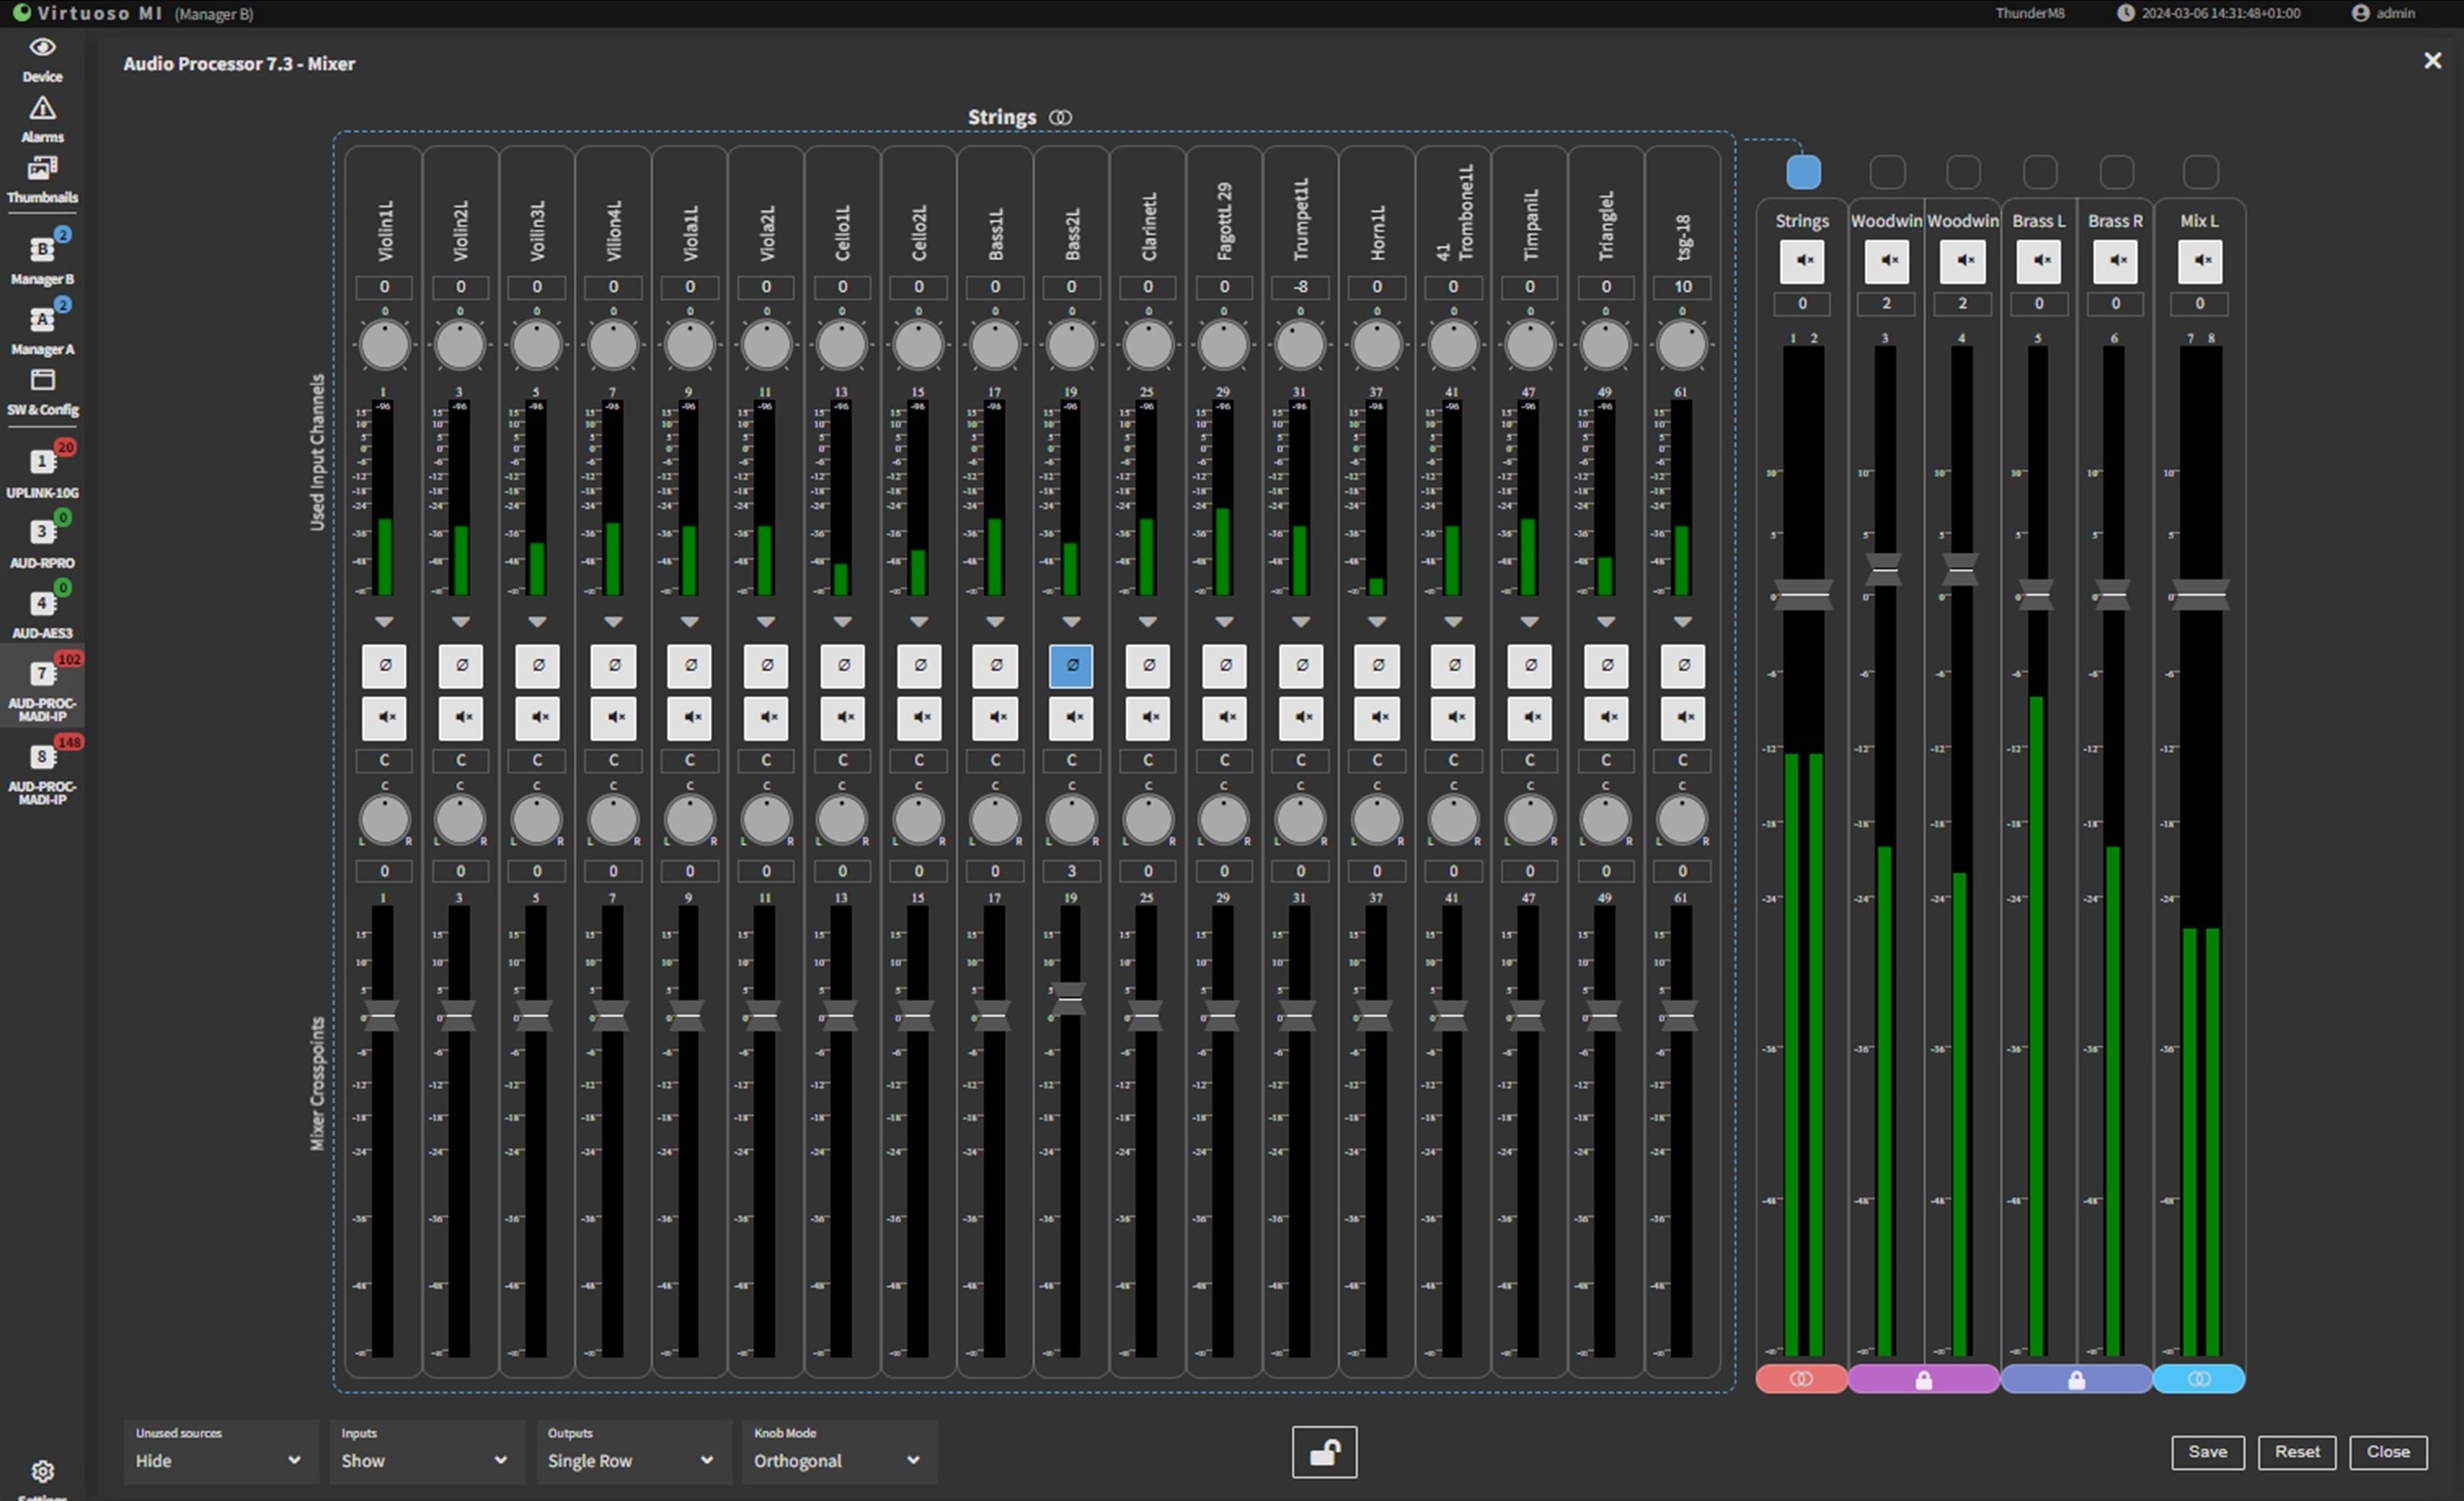Click the gain value field of tsg-18
Image resolution: width=2464 pixels, height=1501 pixels.
pyautogui.click(x=1683, y=287)
